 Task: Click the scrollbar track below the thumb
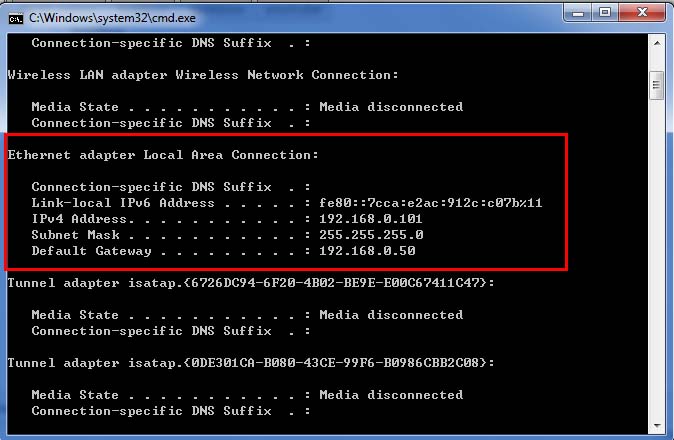coord(656,250)
